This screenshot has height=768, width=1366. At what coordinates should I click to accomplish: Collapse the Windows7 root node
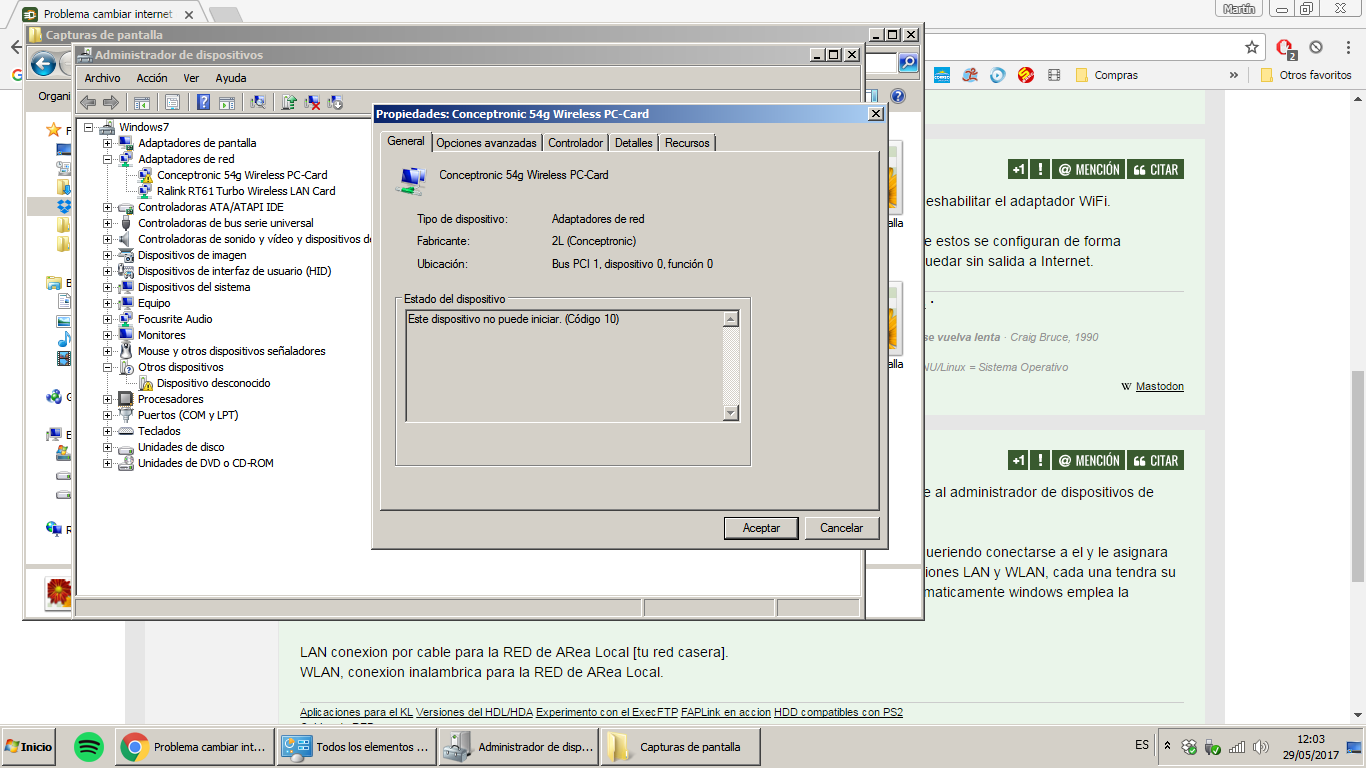89,127
